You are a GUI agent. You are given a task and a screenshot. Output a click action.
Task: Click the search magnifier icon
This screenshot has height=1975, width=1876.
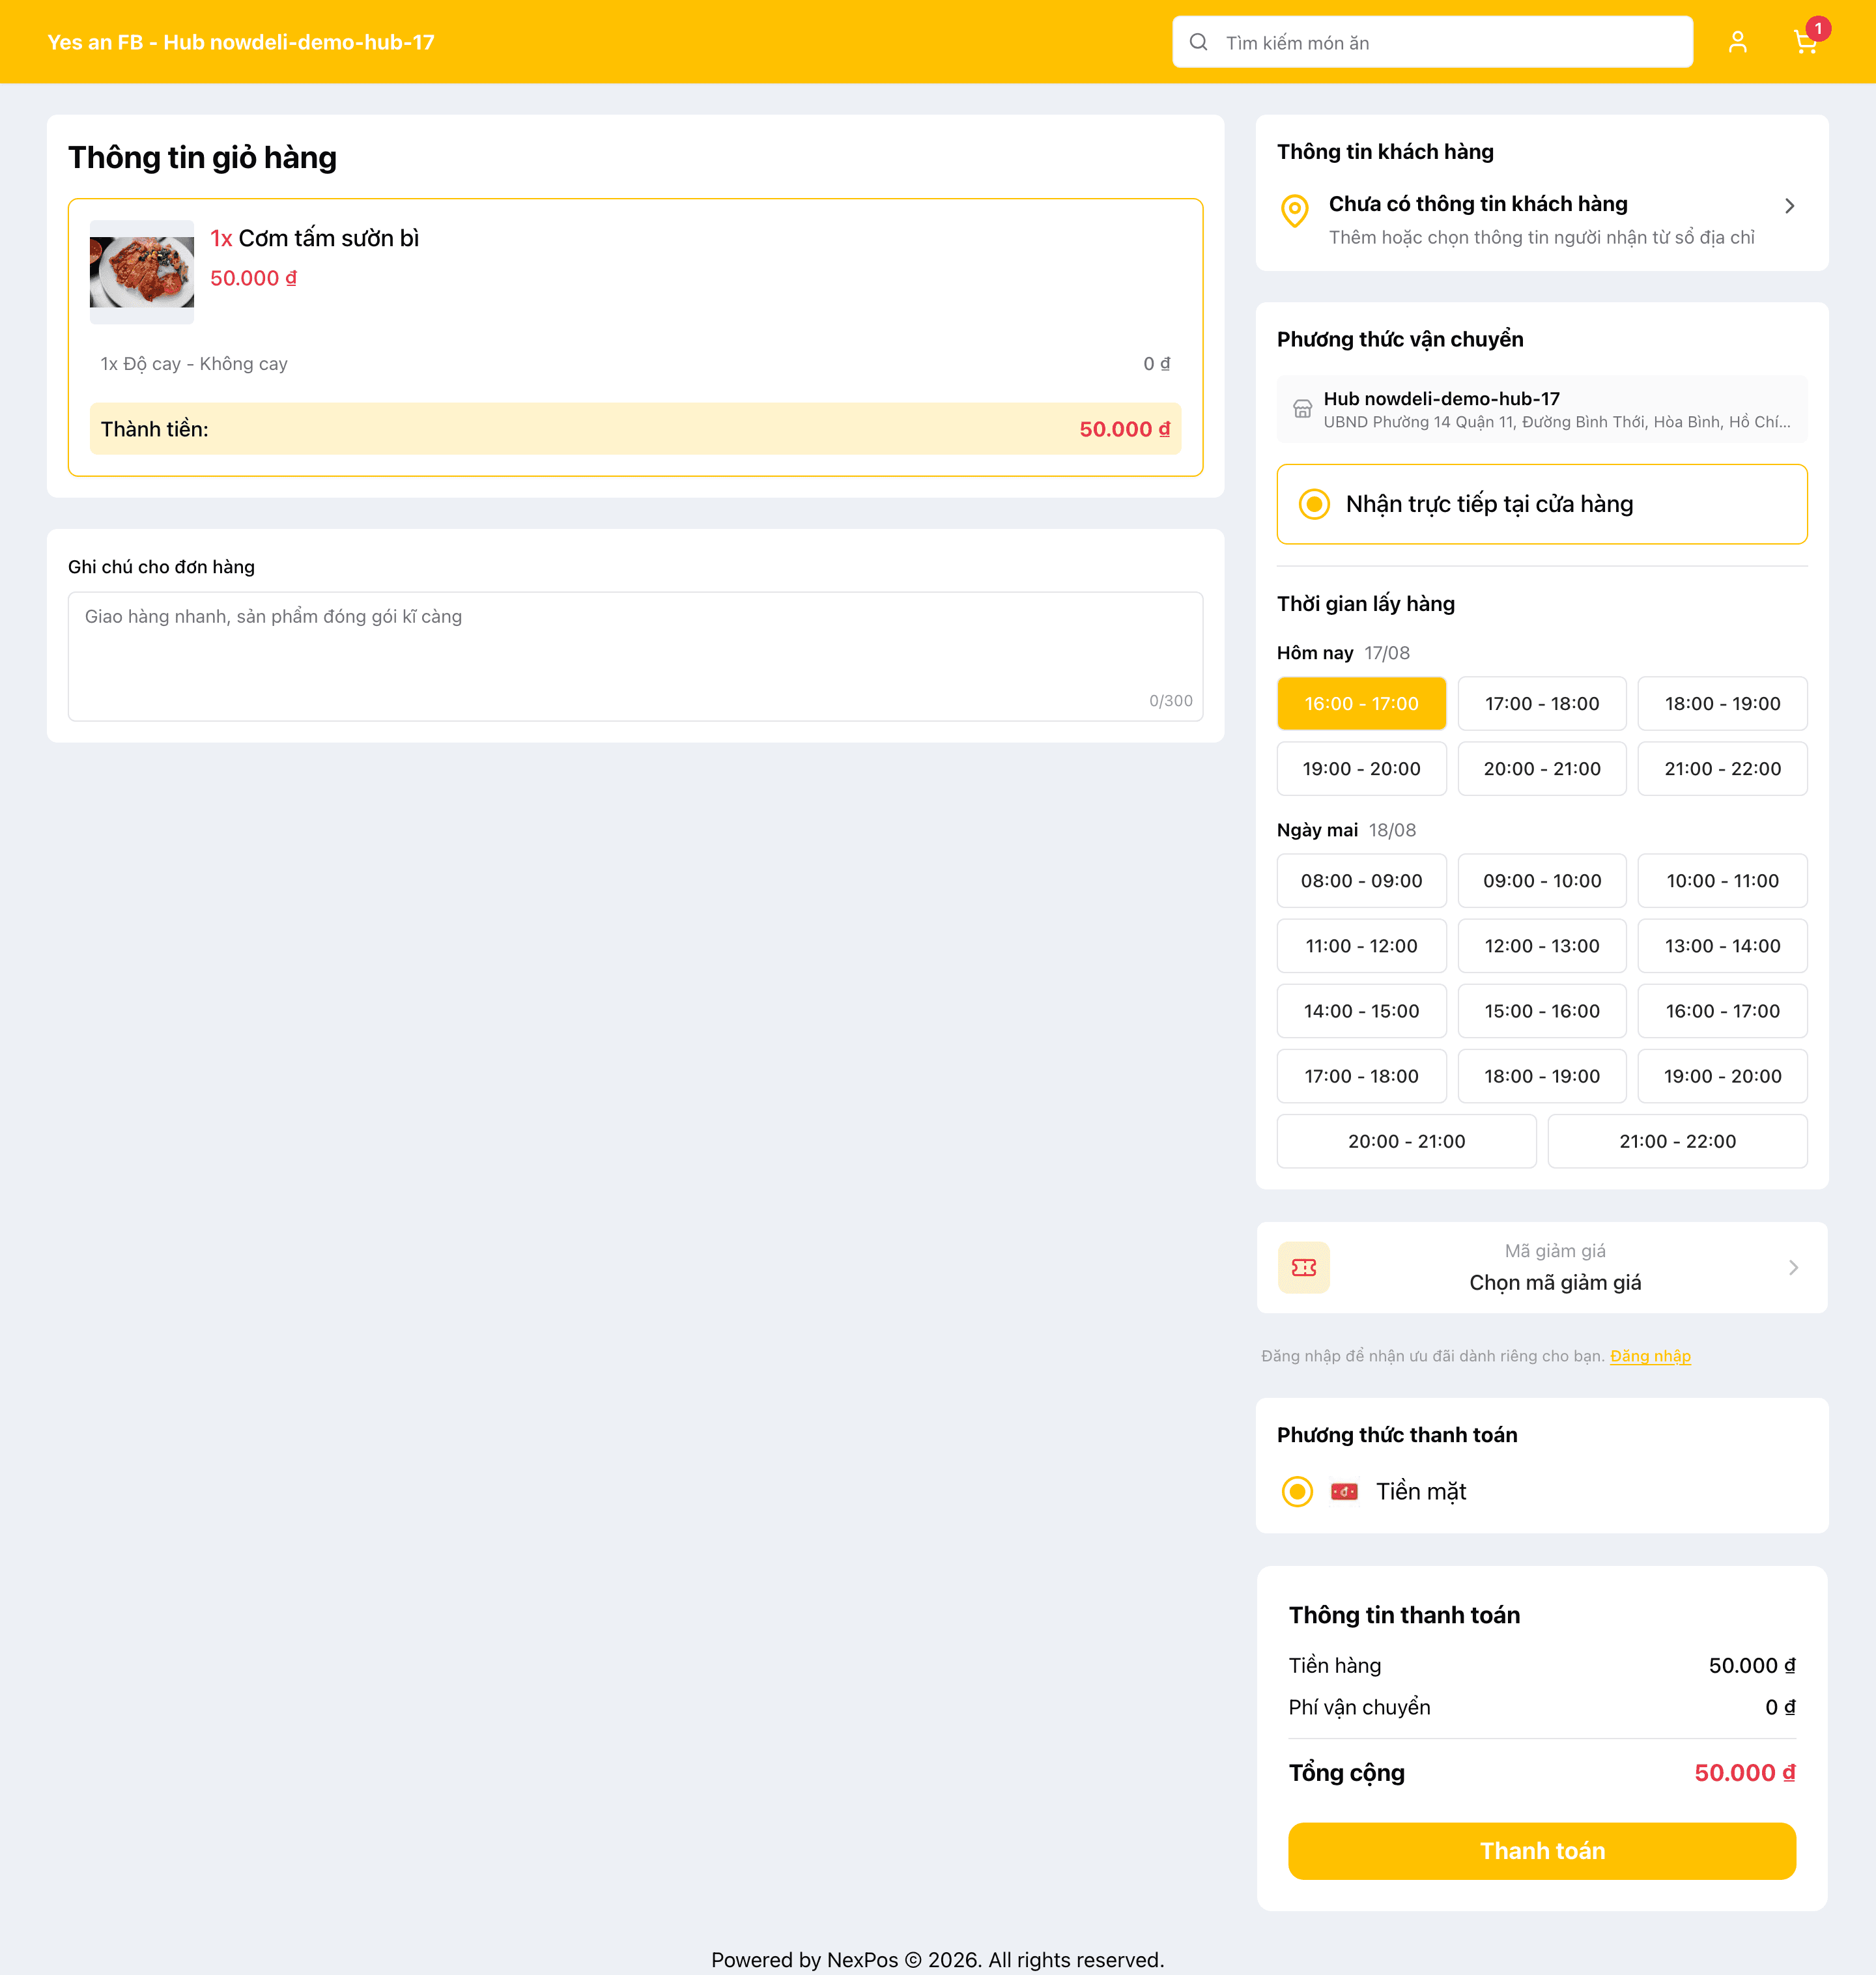[1198, 42]
